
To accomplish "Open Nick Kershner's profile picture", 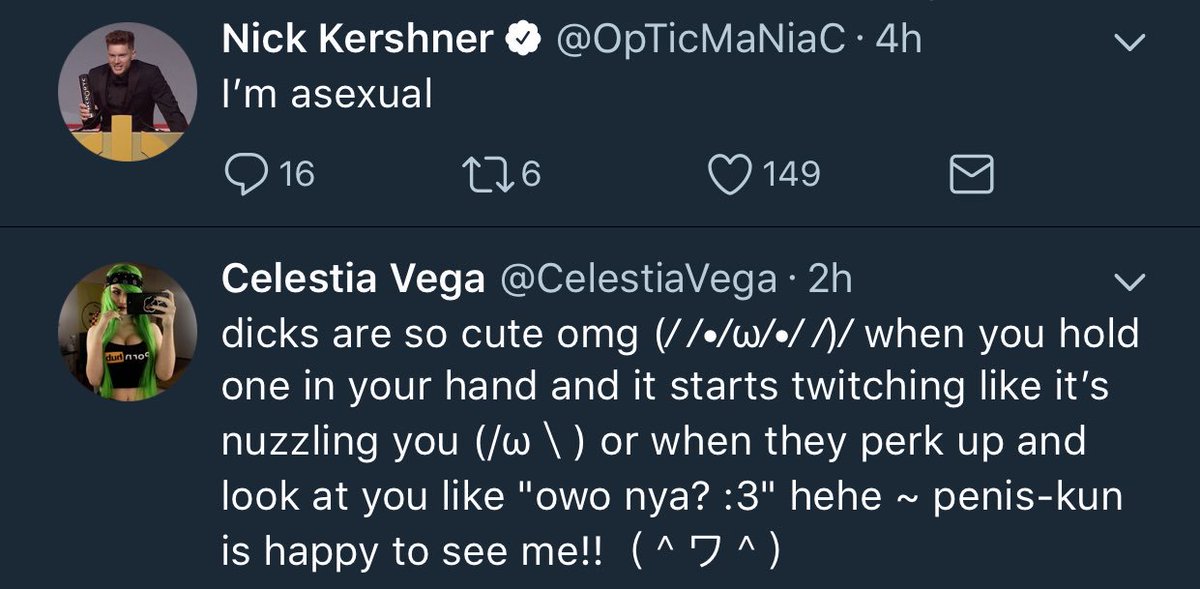I will click(x=126, y=88).
